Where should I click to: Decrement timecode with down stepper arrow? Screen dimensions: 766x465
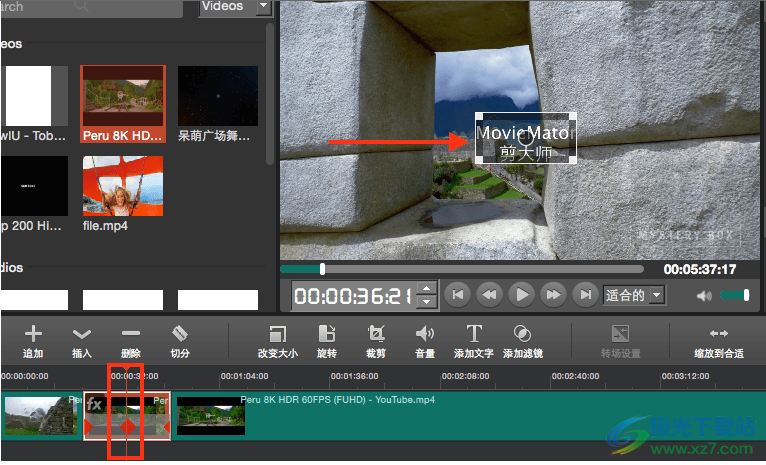tap(426, 301)
